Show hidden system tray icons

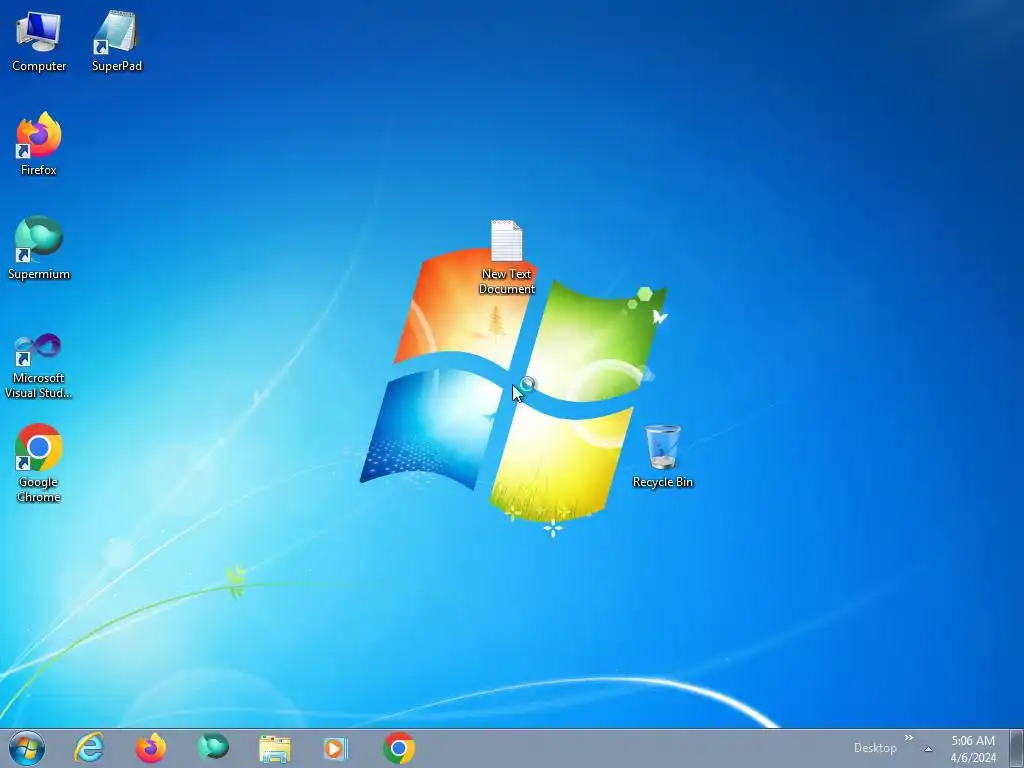pos(928,749)
